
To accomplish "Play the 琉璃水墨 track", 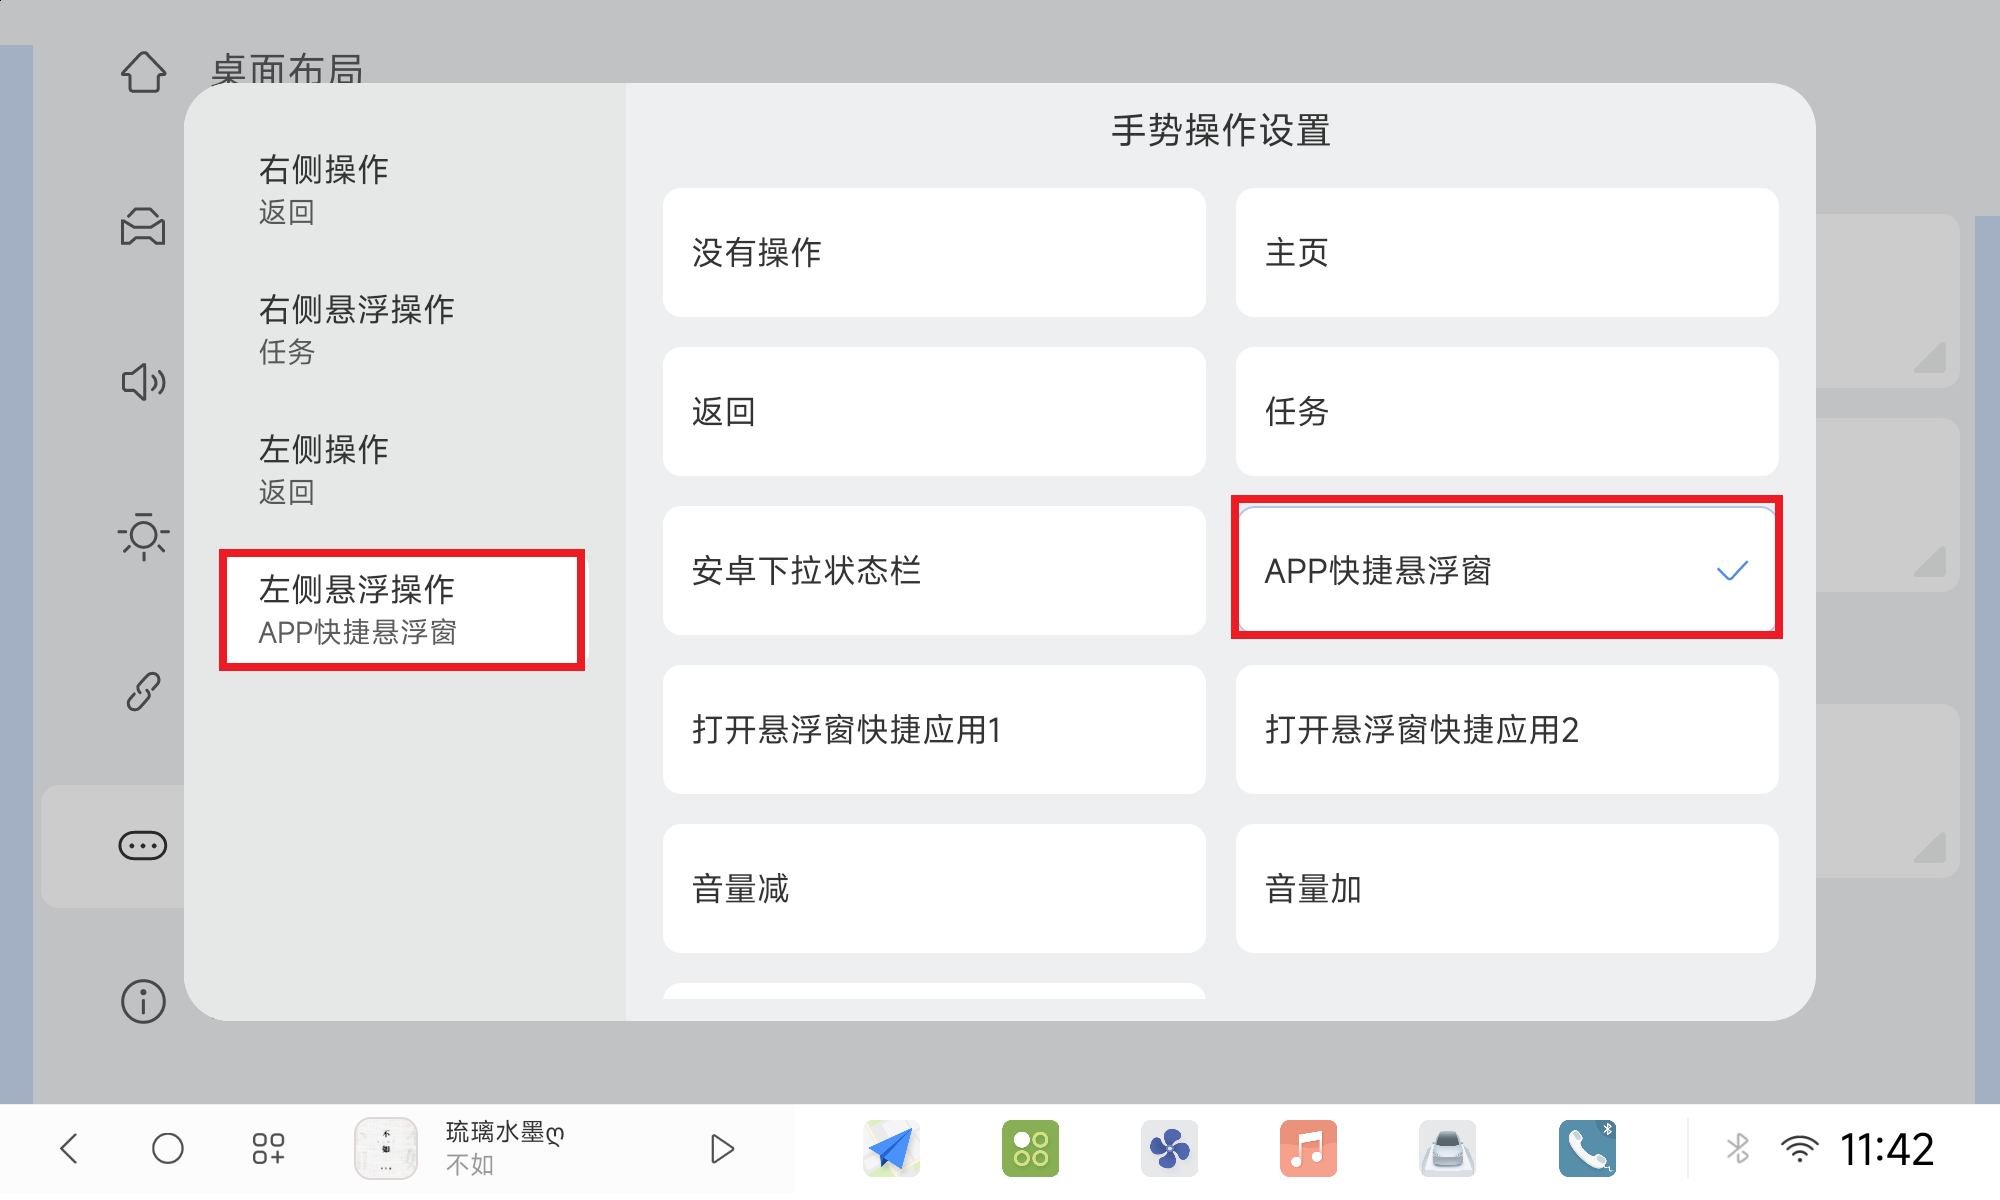I will click(x=721, y=1148).
